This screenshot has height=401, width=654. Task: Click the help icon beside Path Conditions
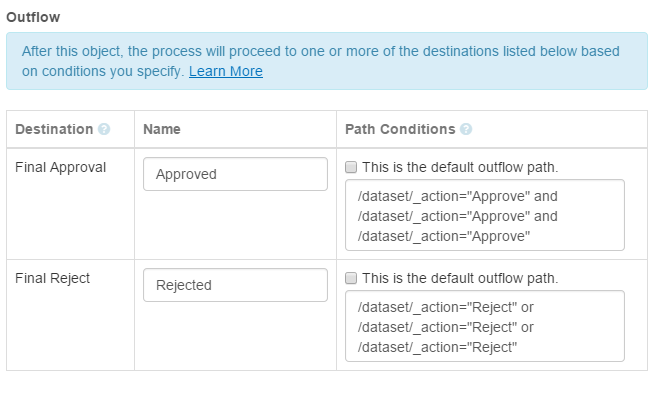[466, 129]
